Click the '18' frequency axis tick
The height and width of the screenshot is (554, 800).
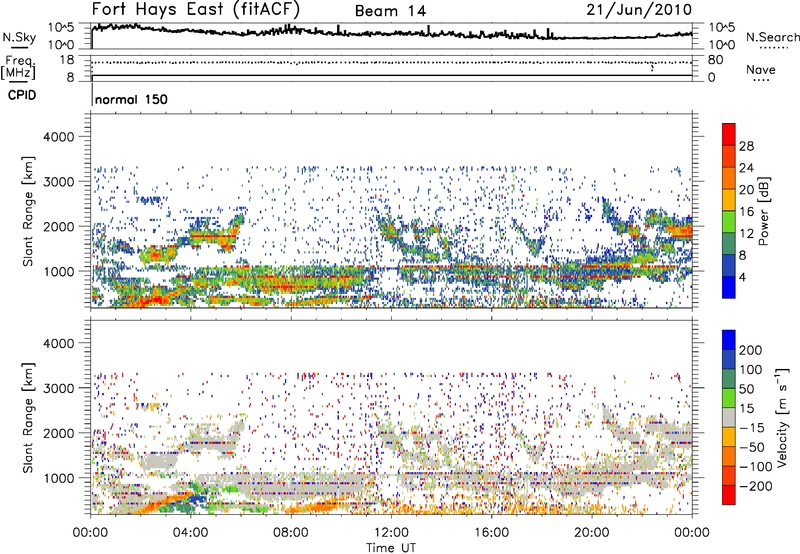coord(67,60)
